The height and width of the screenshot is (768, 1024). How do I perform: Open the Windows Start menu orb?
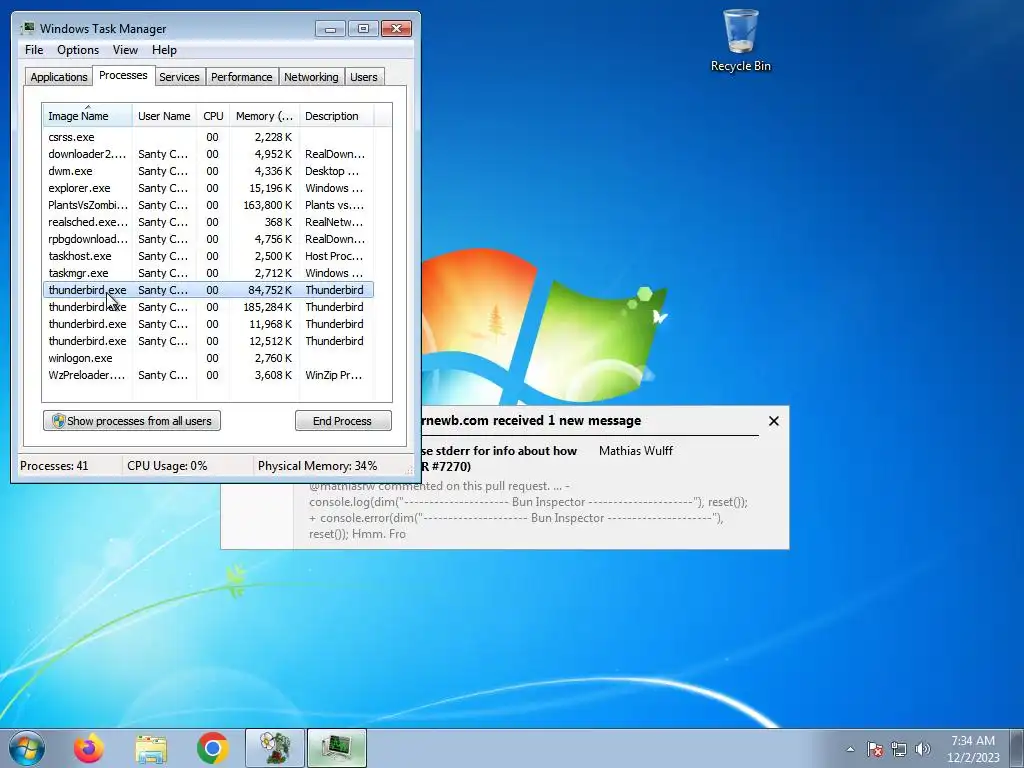coord(27,748)
